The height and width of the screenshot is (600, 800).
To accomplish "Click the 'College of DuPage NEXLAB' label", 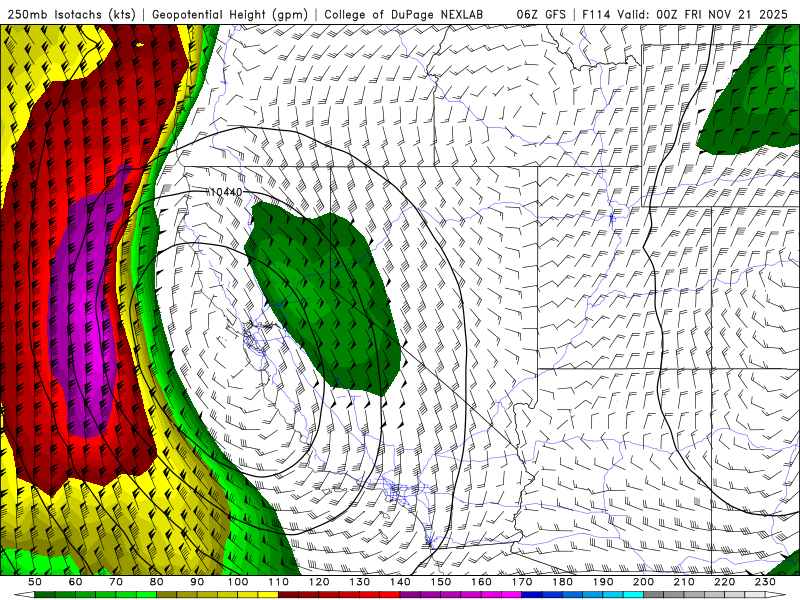I will [404, 15].
